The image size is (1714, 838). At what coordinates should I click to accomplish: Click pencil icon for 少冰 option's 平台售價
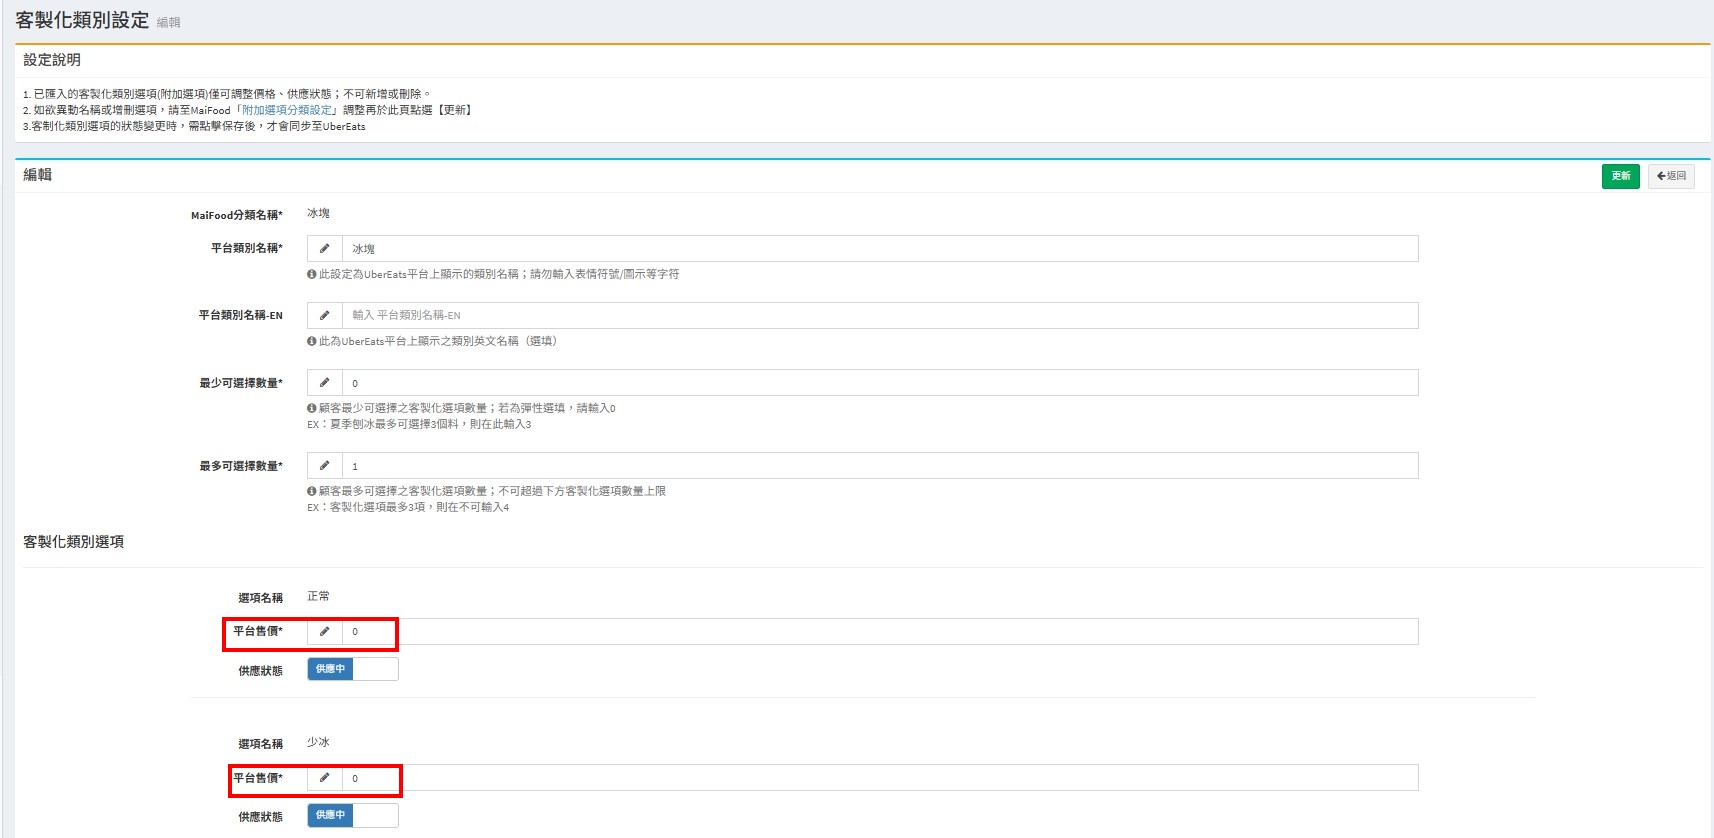click(324, 778)
